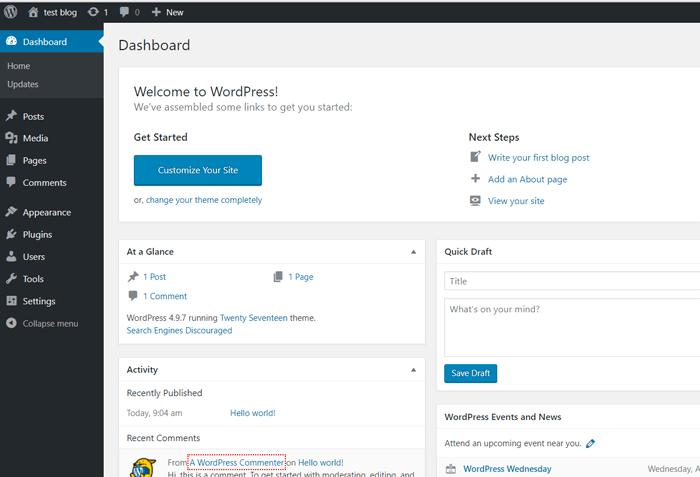Click the Comments bubble icon in sidebar

click(x=11, y=182)
